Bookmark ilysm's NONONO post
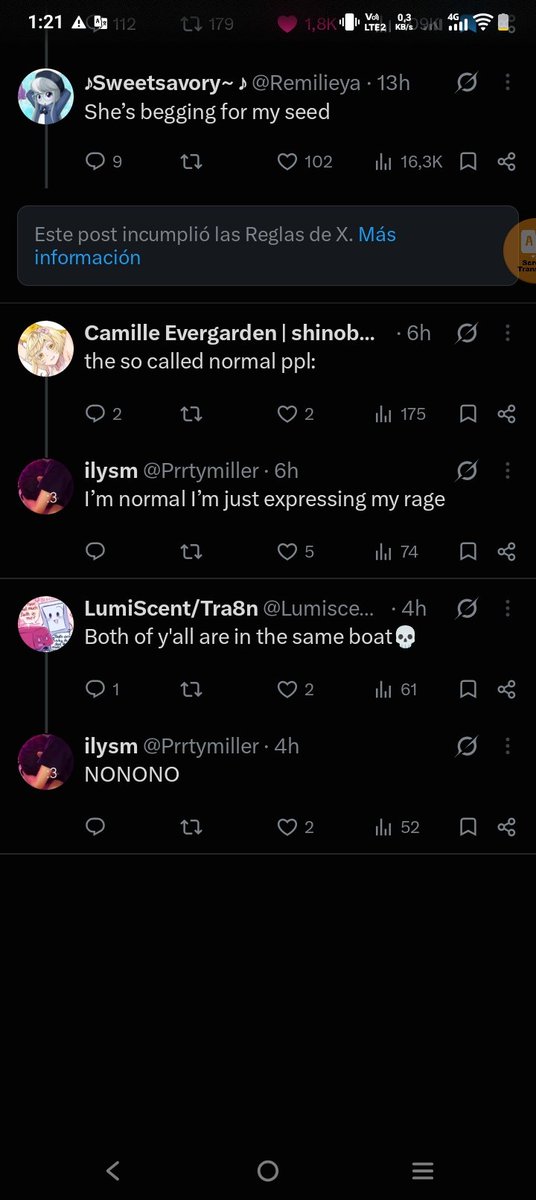The width and height of the screenshot is (536, 1200). 468,827
